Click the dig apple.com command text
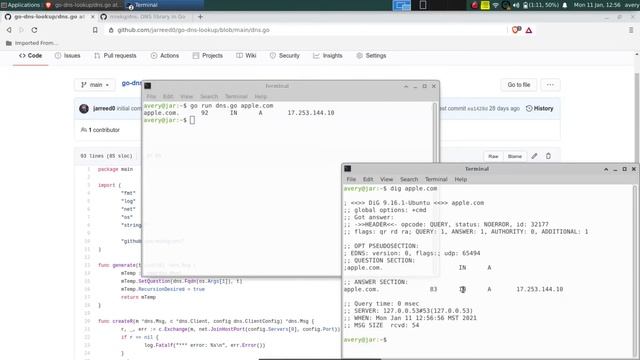 413,189
